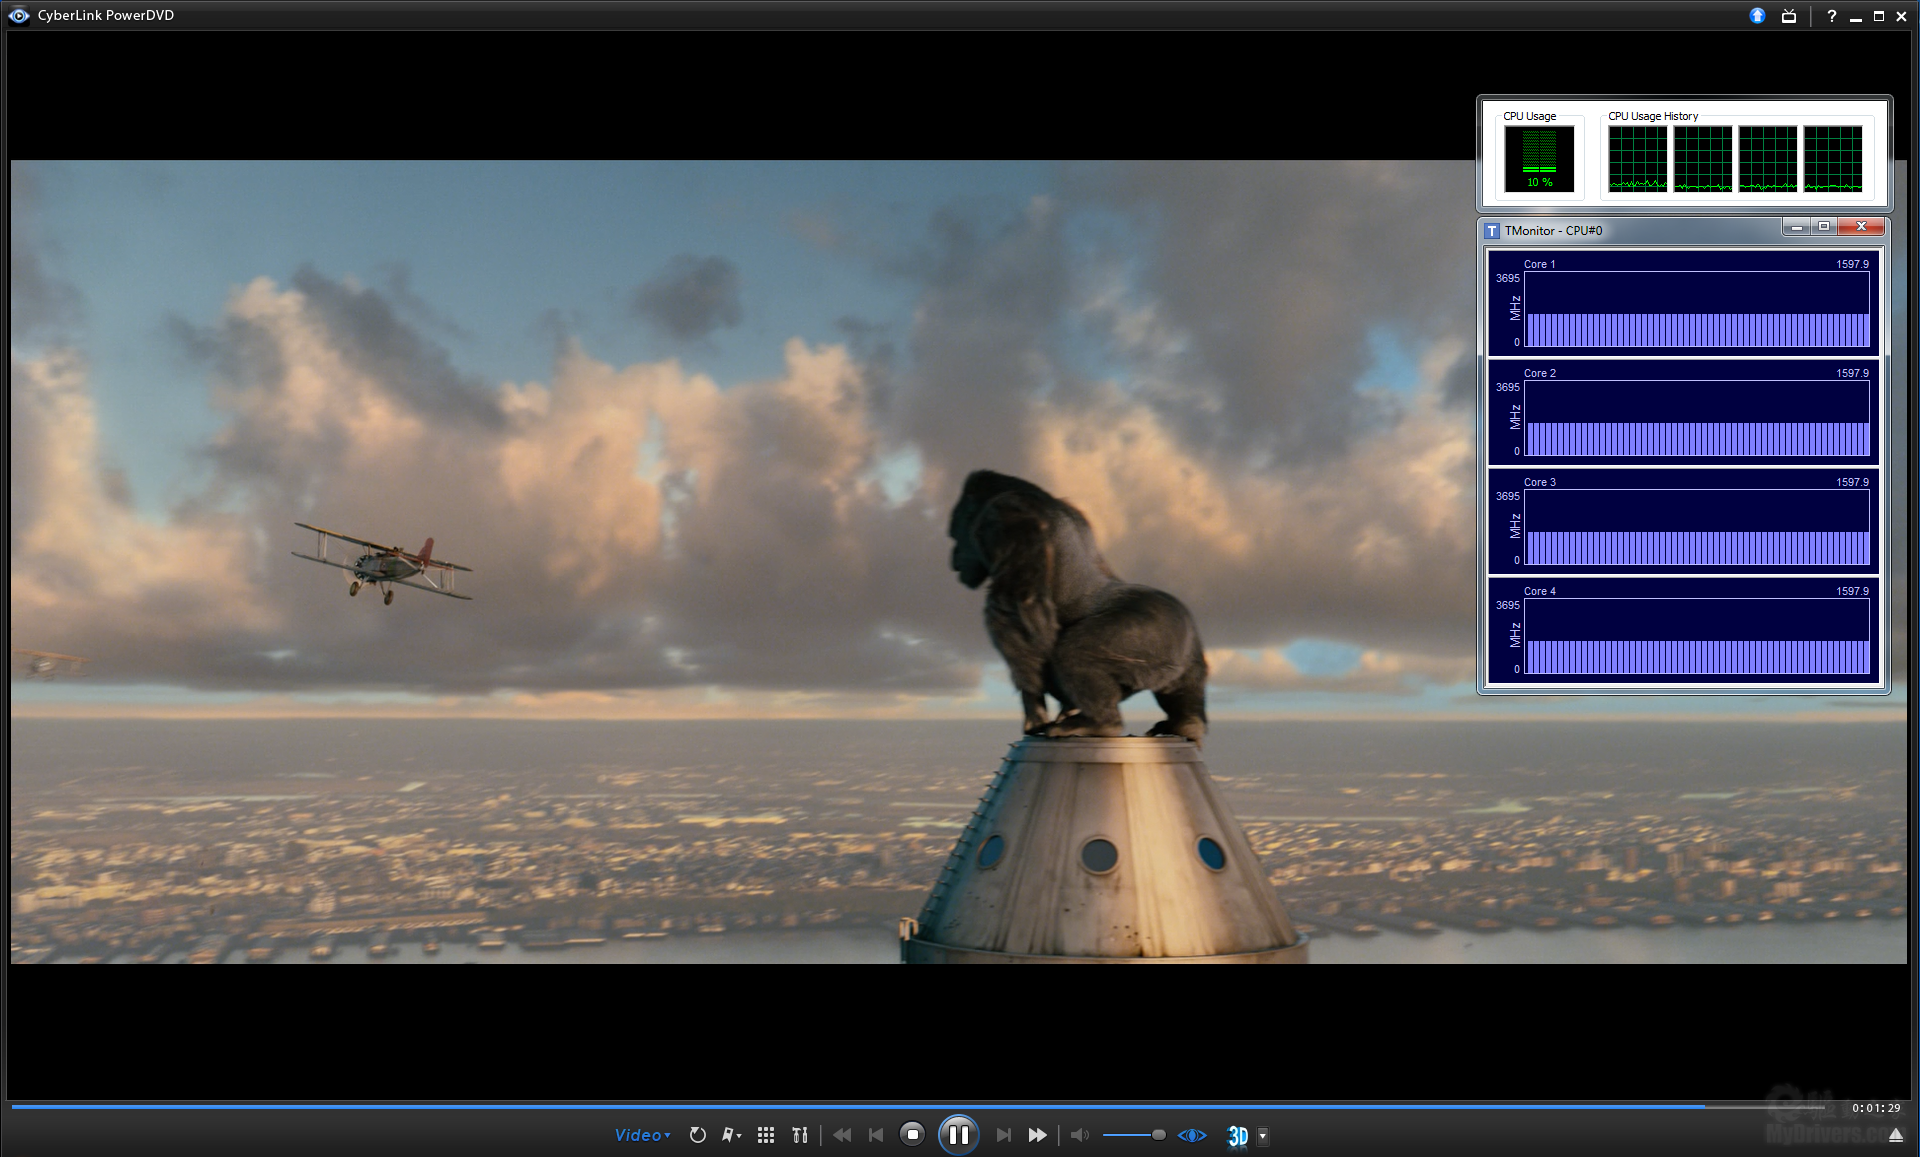Image resolution: width=1920 pixels, height=1157 pixels.
Task: Switch to TV cinema mode icon
Action: [1789, 16]
